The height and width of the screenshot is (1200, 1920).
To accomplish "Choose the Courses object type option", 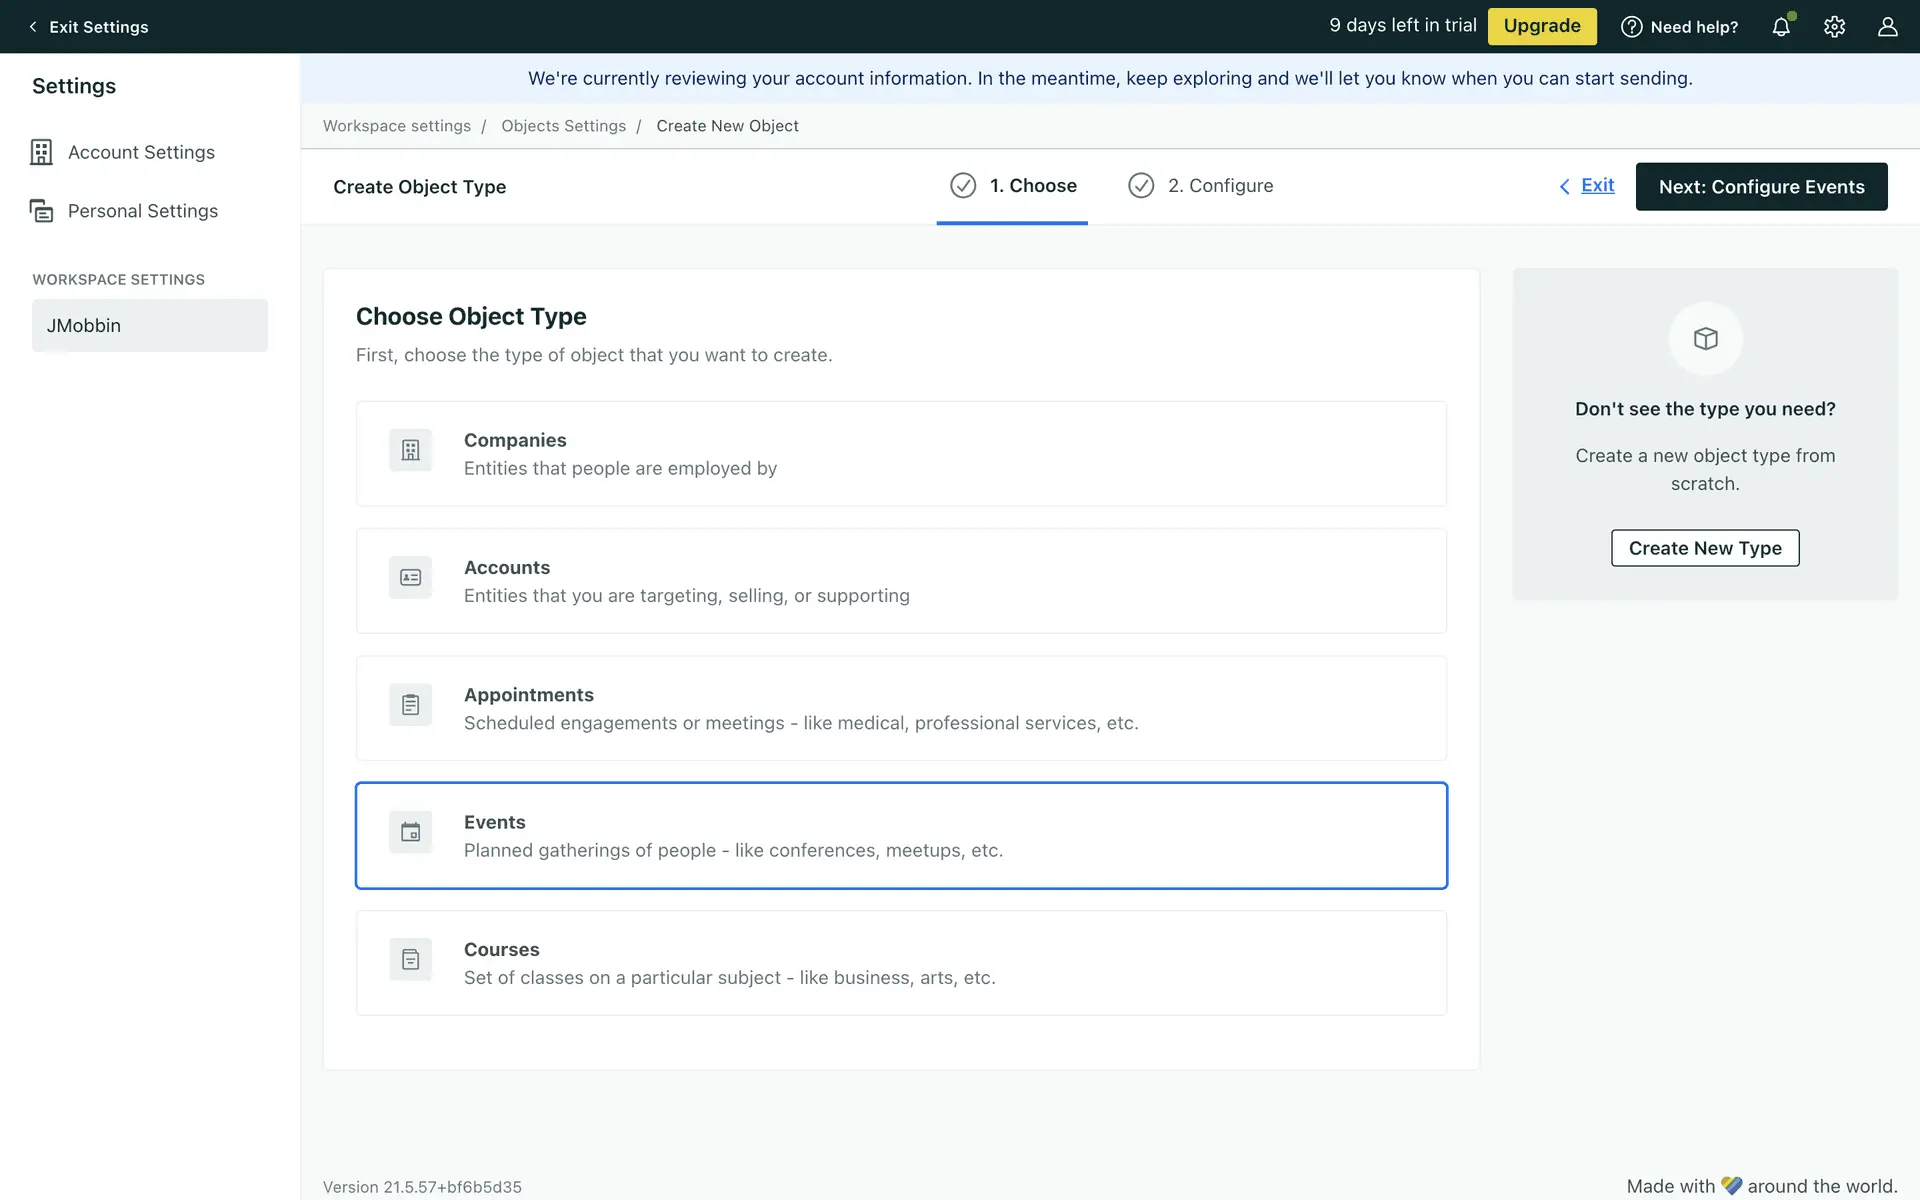I will tap(900, 963).
